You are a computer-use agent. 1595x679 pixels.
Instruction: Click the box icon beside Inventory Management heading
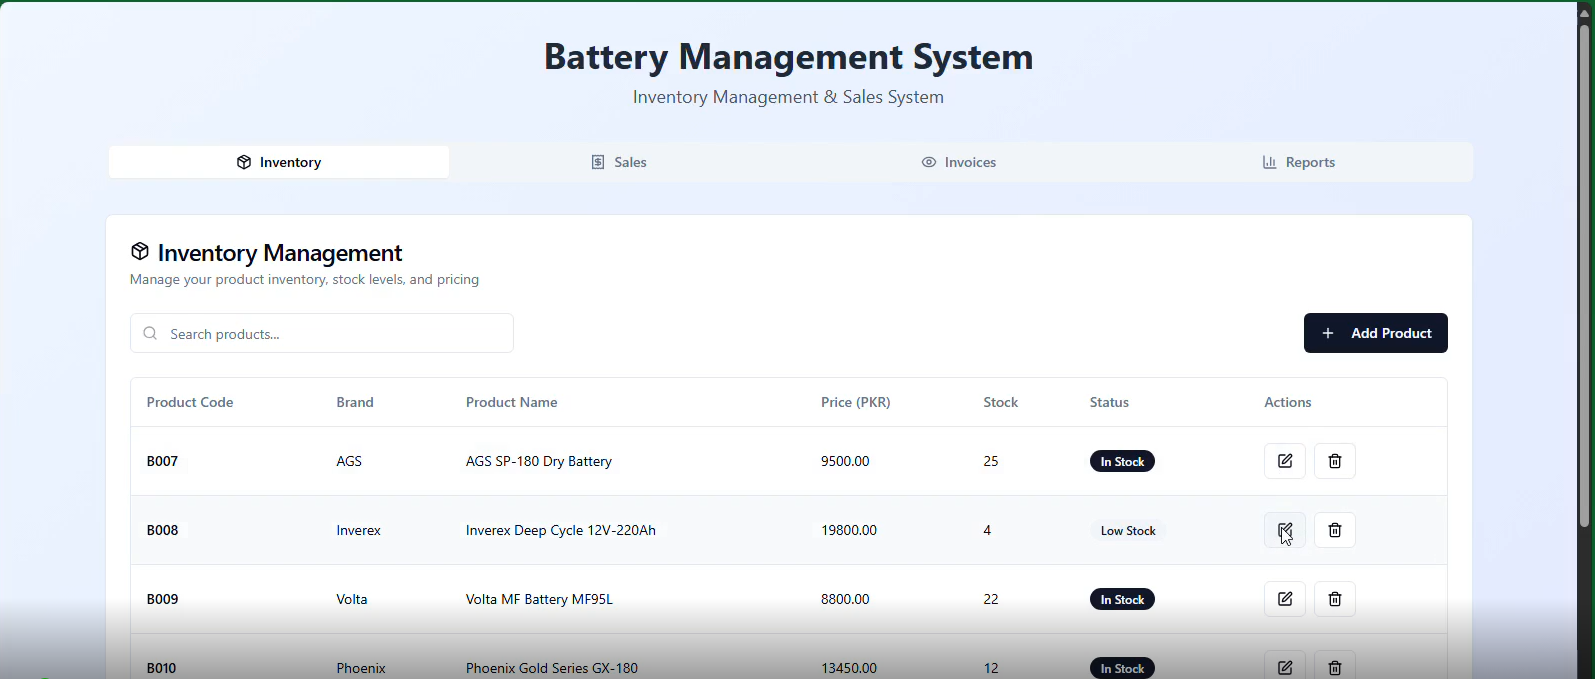[140, 251]
